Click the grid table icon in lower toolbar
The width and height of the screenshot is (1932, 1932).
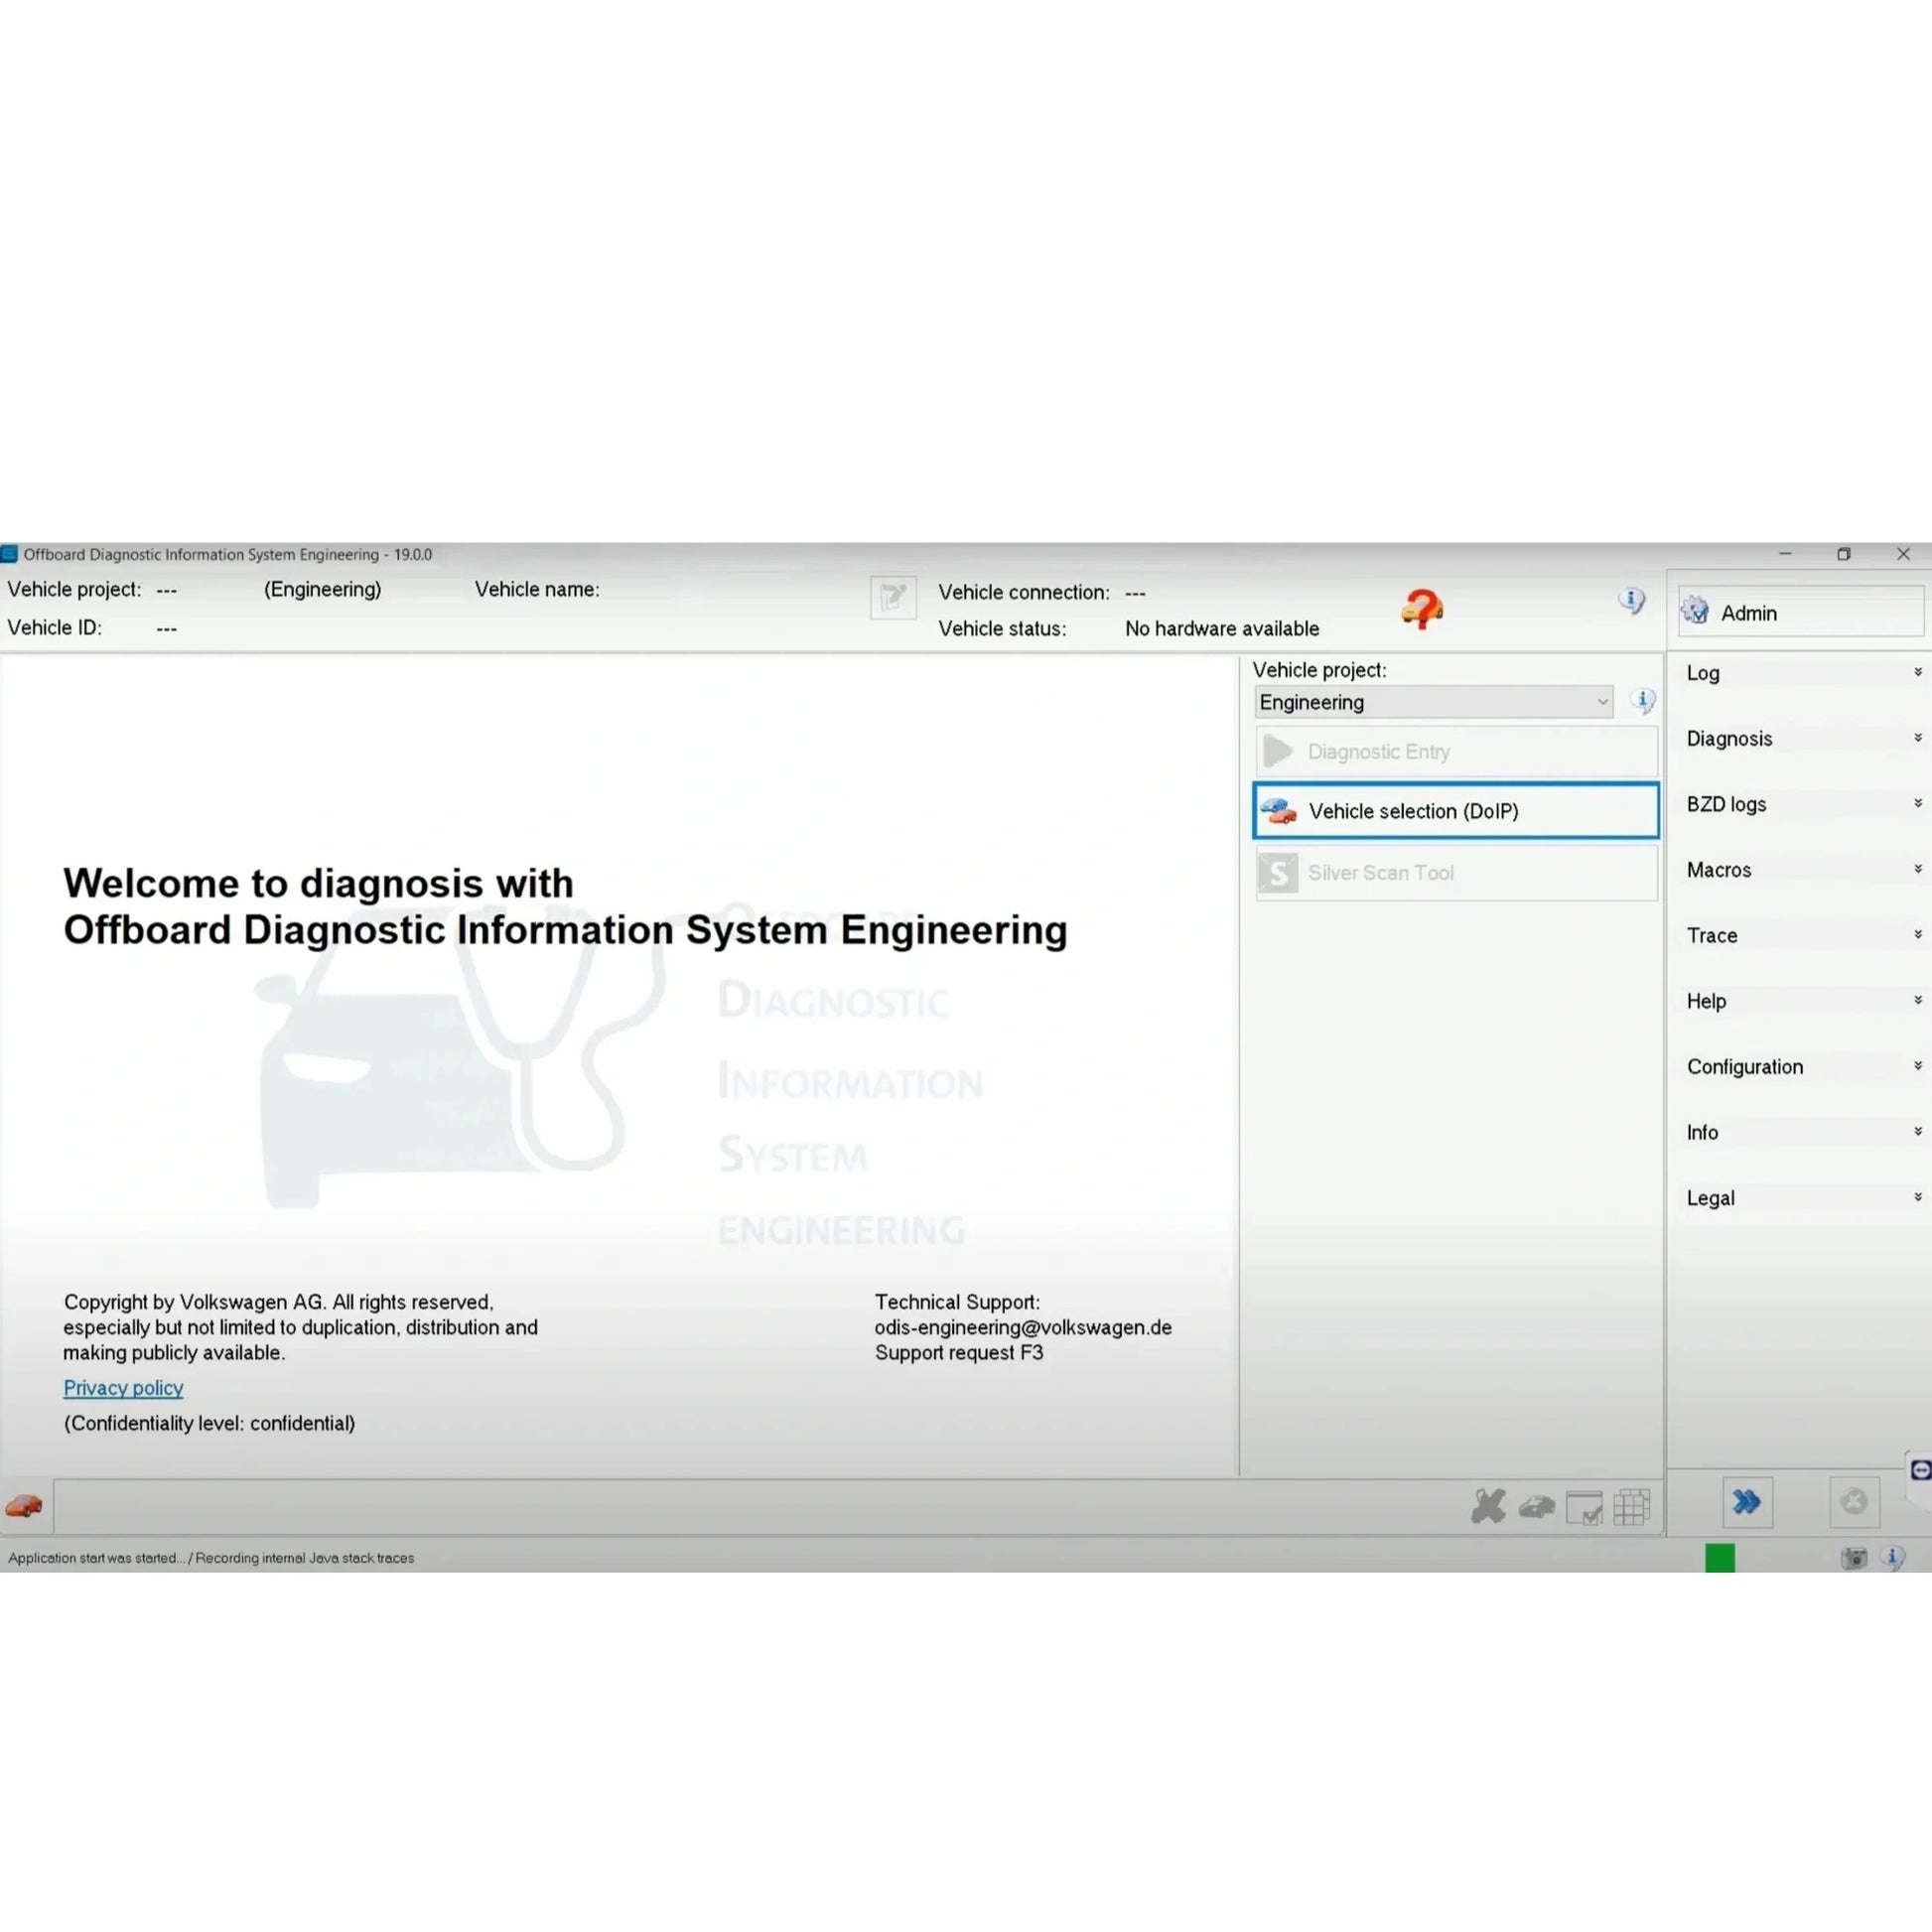(1633, 1507)
